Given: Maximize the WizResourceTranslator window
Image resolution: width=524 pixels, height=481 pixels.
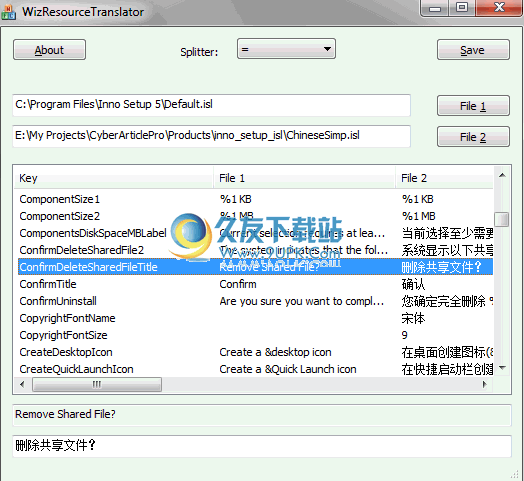Looking at the screenshot, I should point(462,8).
